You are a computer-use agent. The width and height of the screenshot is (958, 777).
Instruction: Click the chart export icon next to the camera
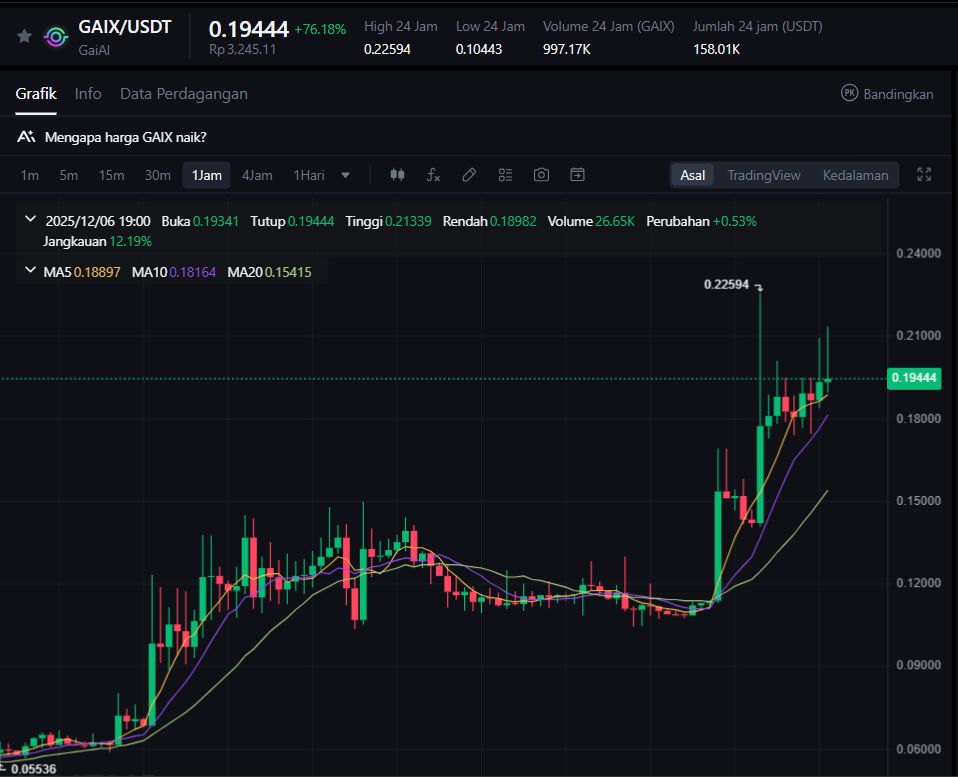tap(577, 175)
